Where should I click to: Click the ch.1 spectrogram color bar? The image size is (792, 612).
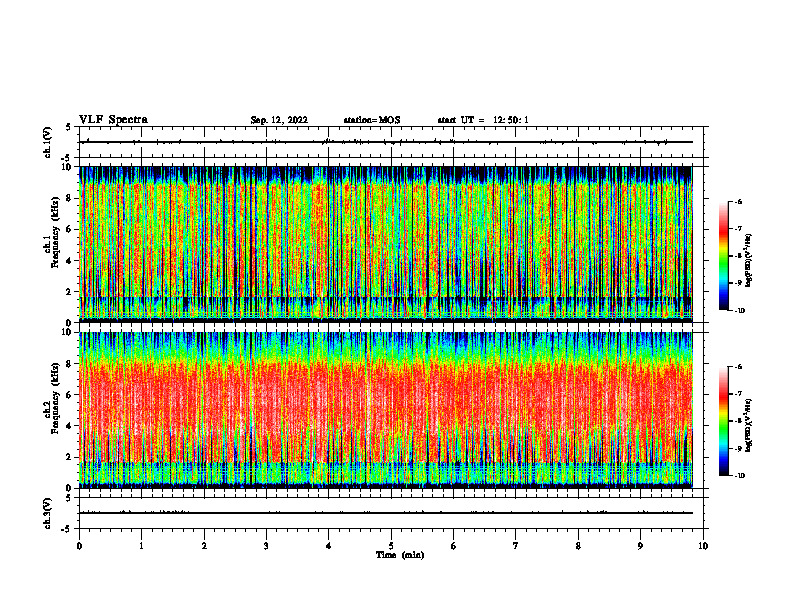point(723,256)
